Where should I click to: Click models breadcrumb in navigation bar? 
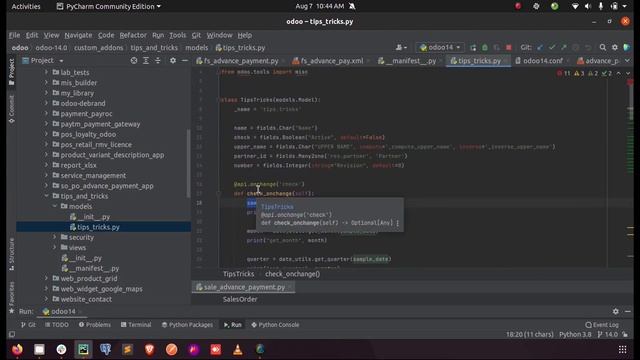(197, 48)
